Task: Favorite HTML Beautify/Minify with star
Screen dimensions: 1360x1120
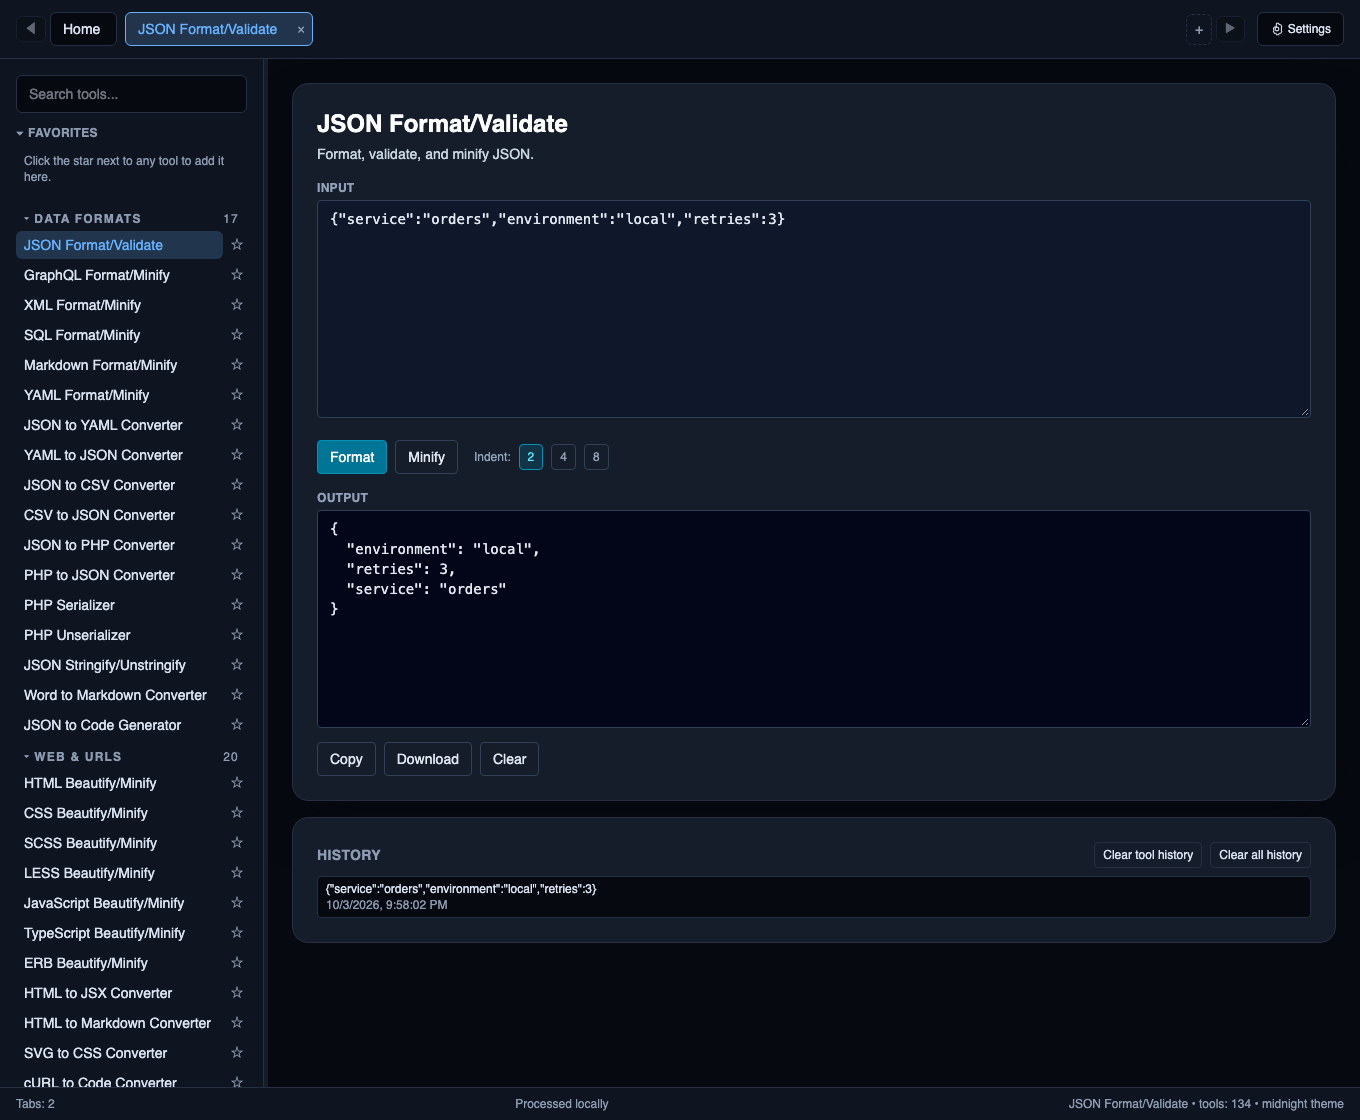Action: (x=237, y=783)
